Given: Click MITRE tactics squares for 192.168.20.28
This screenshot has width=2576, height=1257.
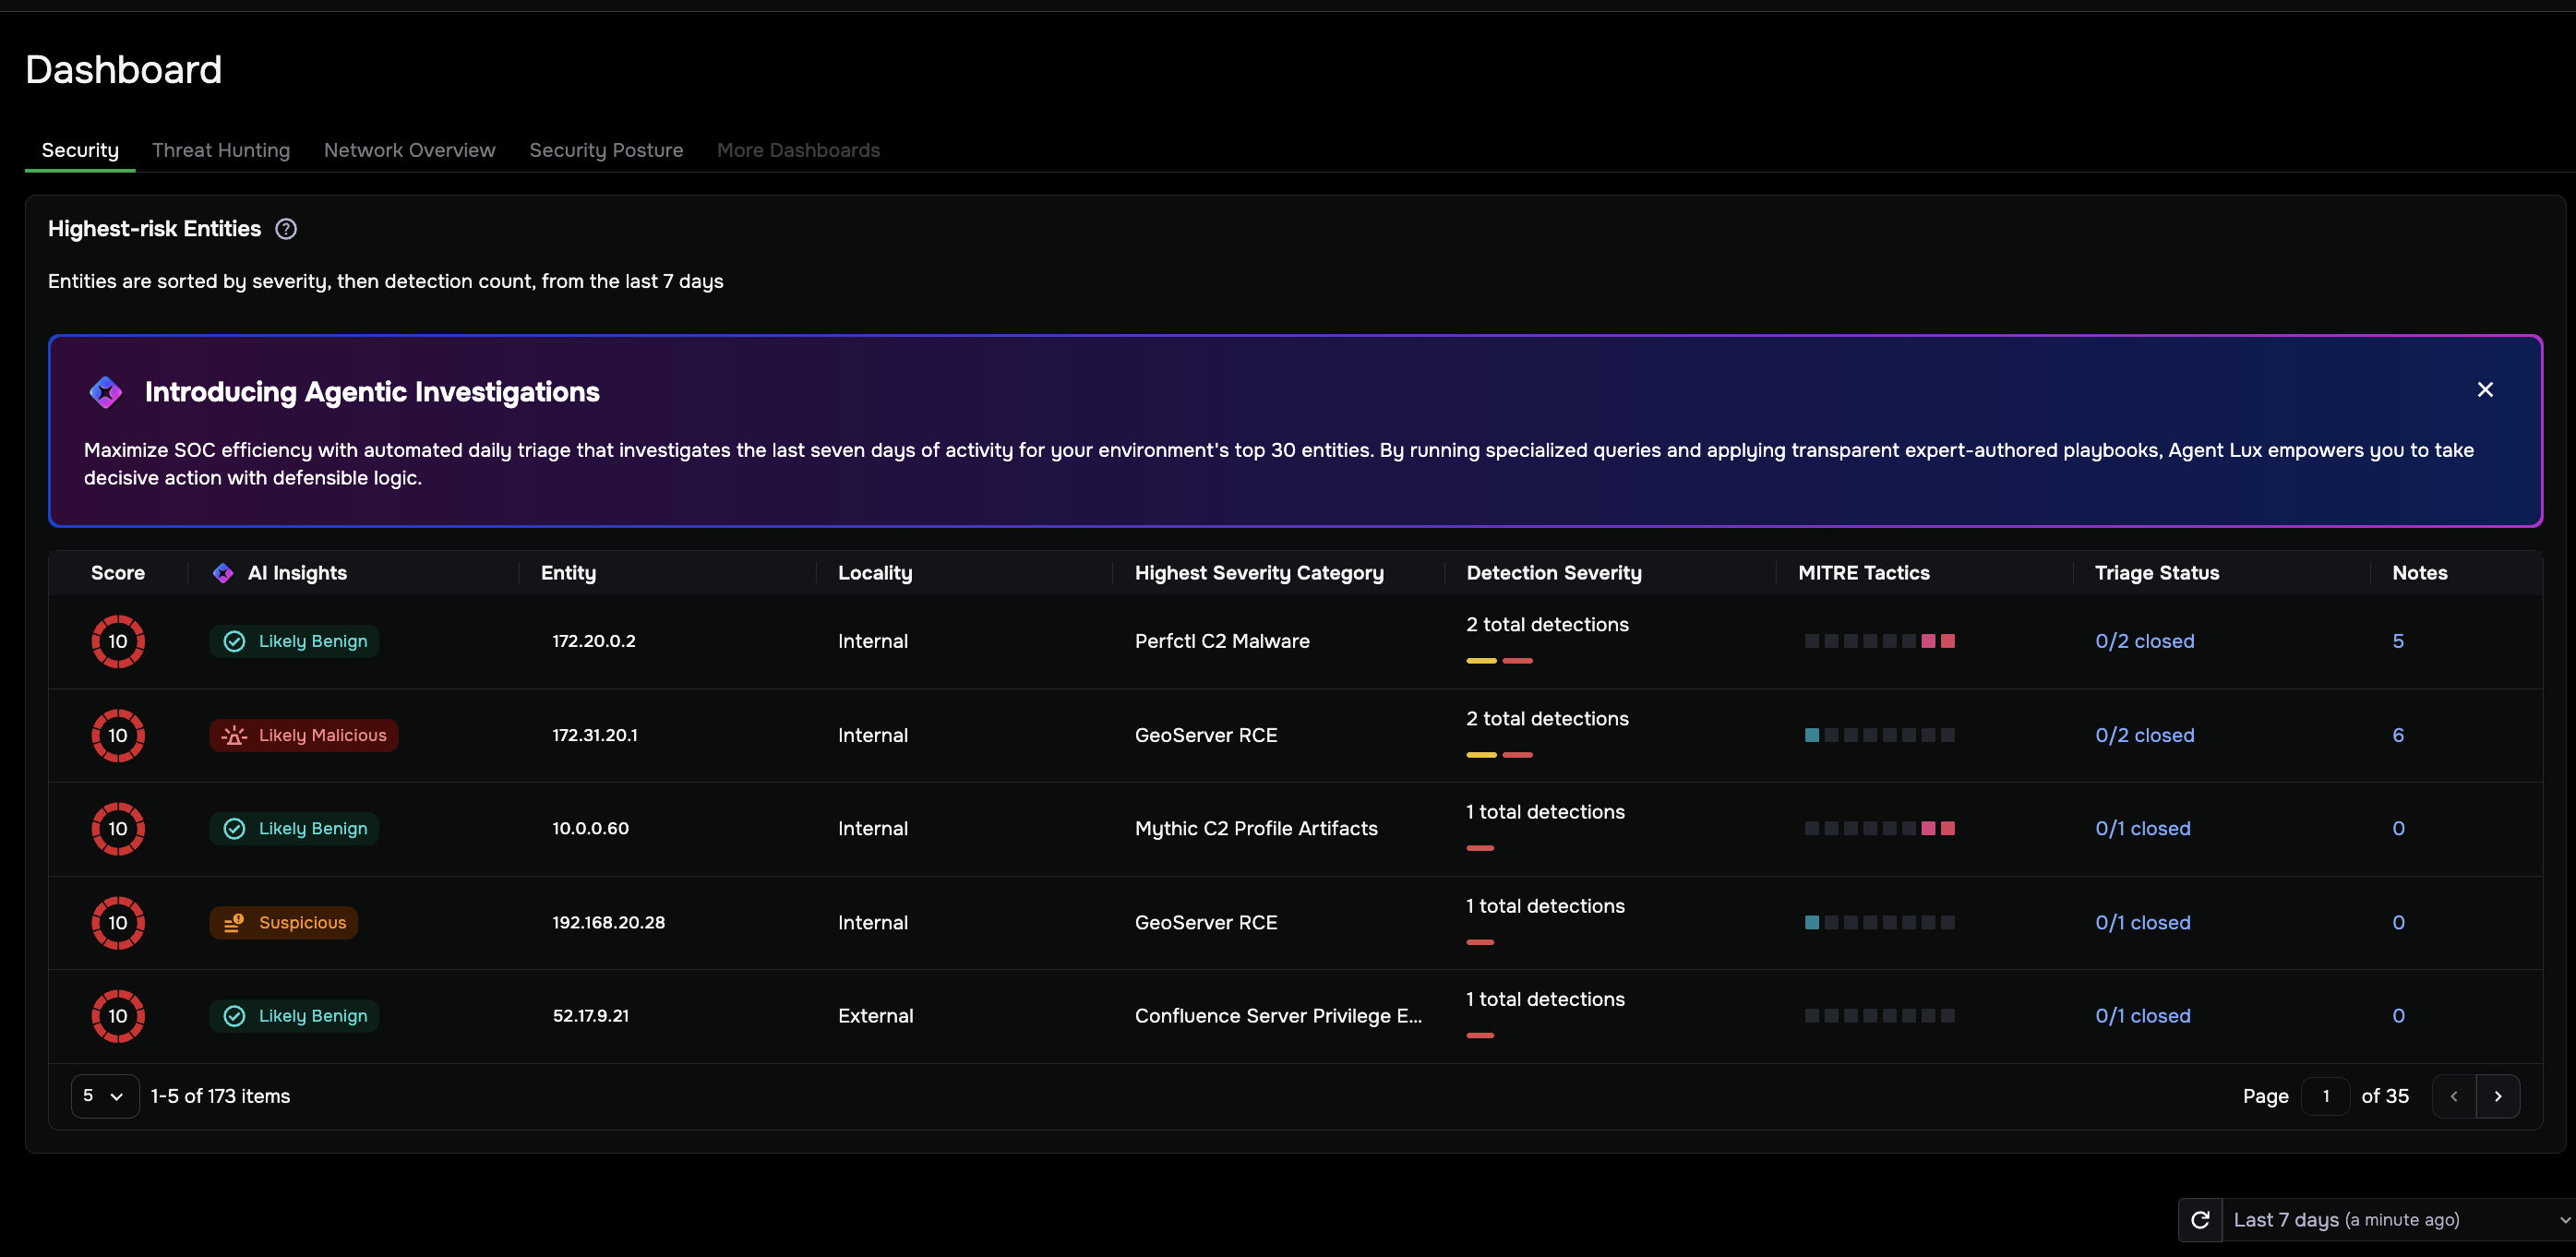Looking at the screenshot, I should coord(1879,922).
